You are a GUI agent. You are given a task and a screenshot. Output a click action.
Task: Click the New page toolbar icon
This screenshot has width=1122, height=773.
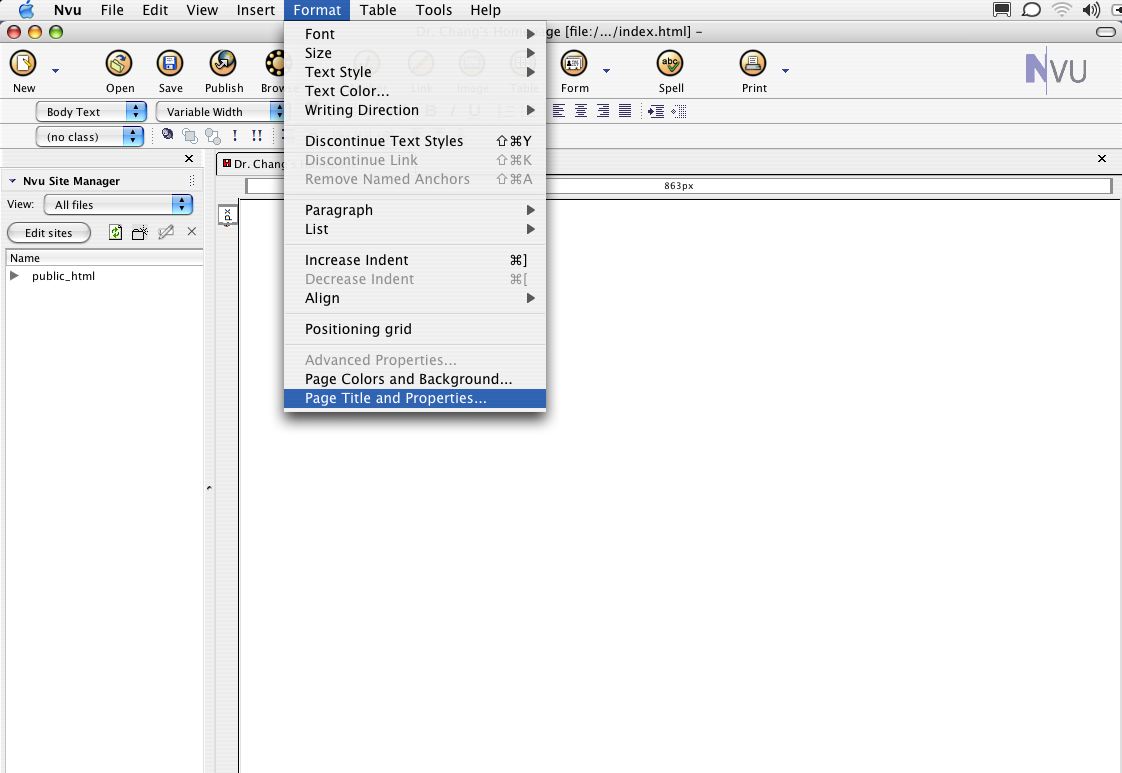(23, 66)
